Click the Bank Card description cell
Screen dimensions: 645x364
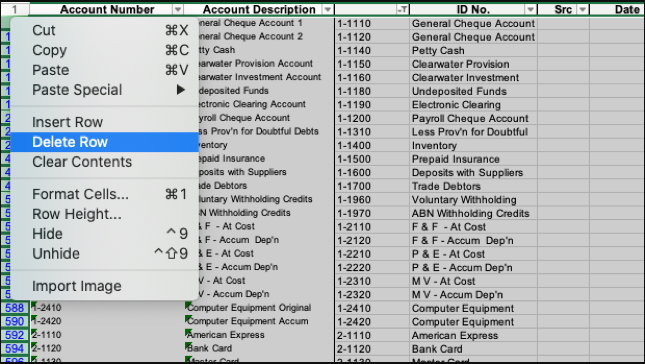(259, 348)
